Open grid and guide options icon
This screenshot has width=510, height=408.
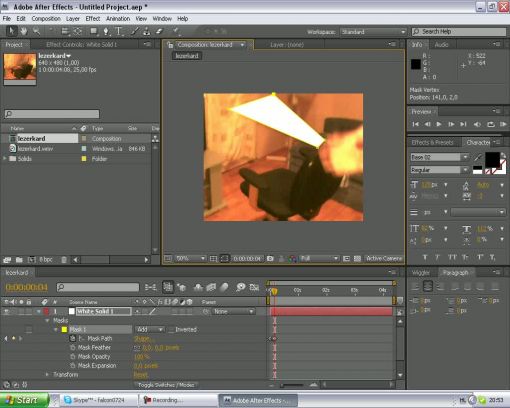[x=213, y=258]
